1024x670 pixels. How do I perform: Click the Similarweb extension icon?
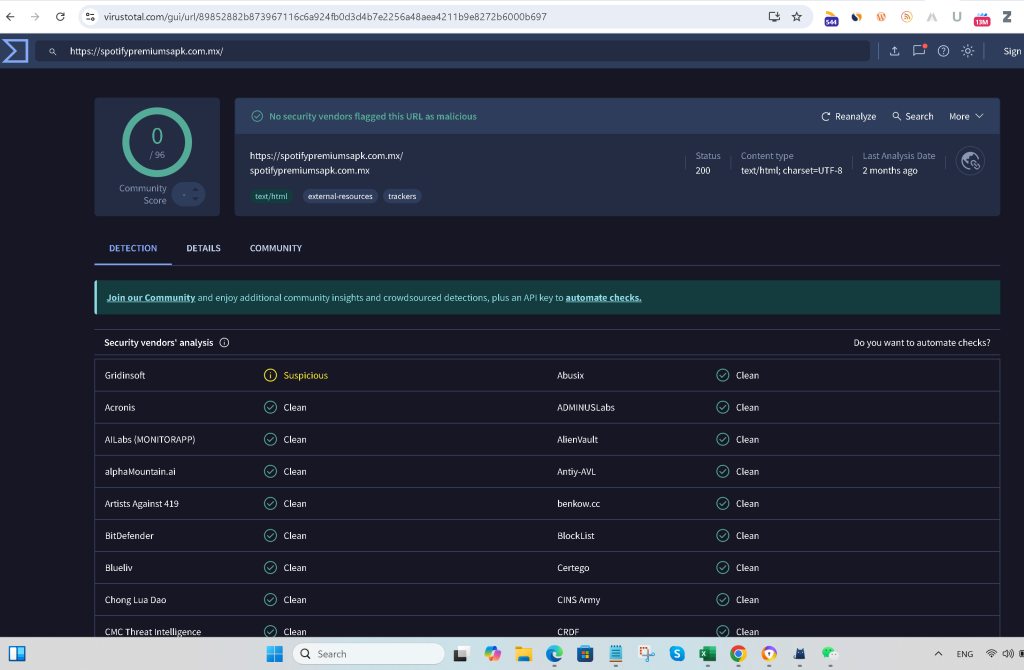point(856,17)
